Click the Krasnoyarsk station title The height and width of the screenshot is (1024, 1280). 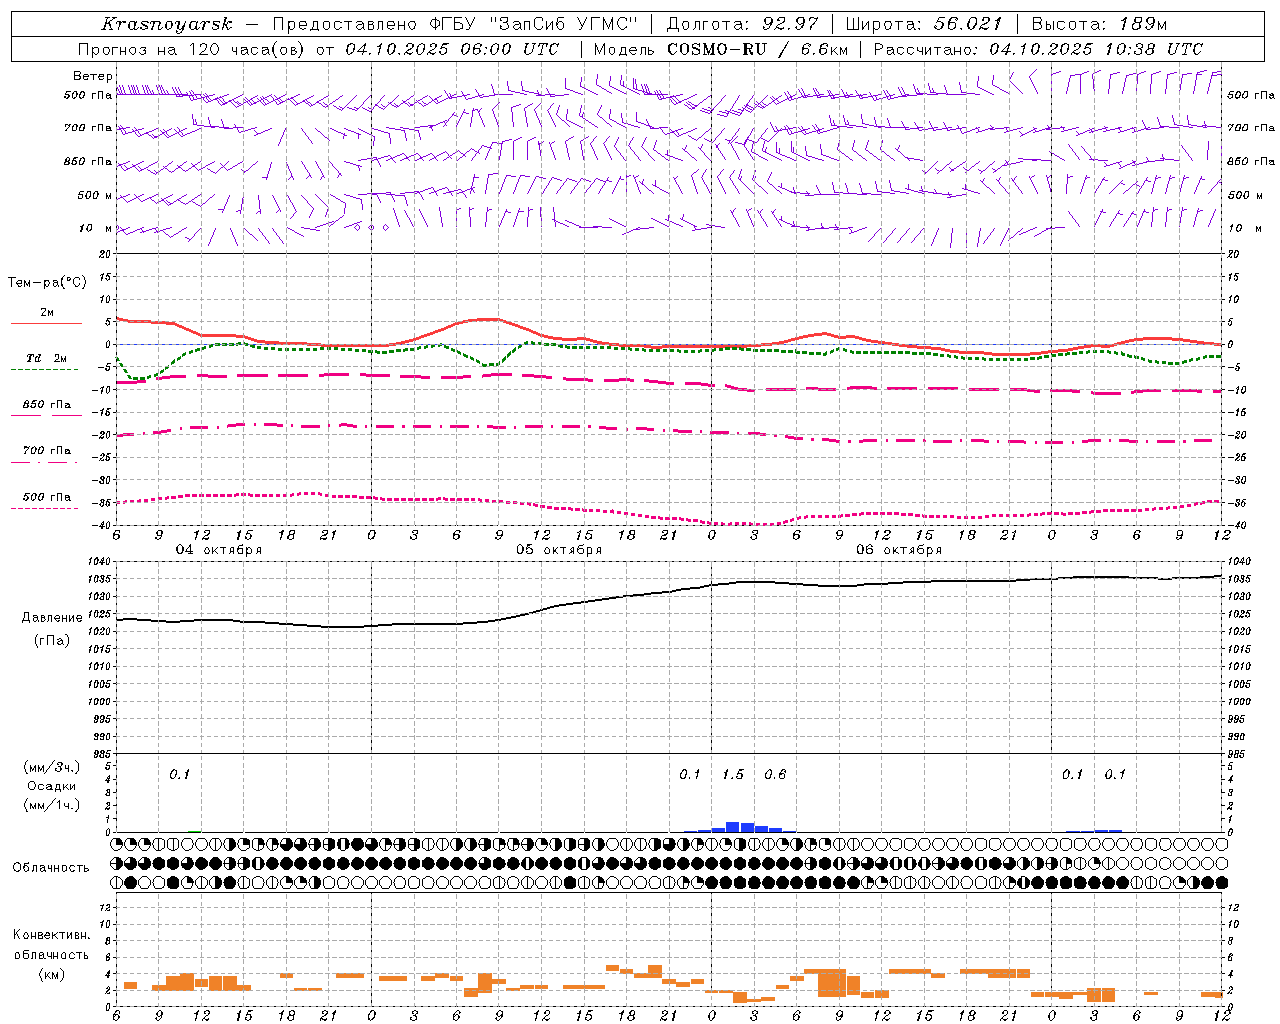(x=167, y=24)
